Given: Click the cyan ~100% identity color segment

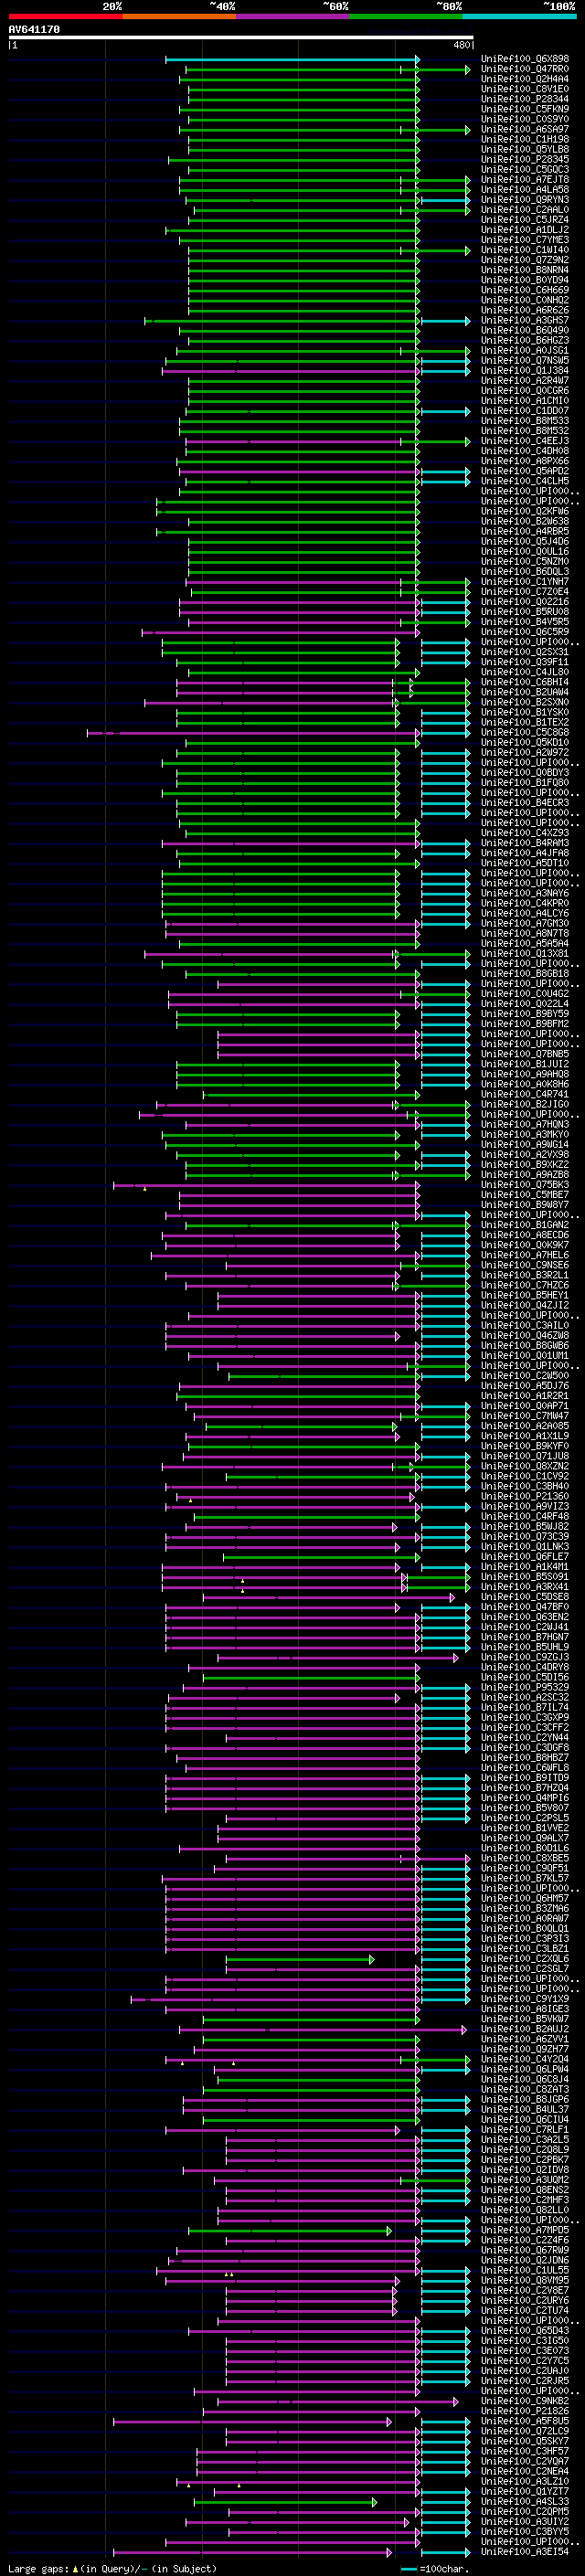Looking at the screenshot, I should point(520,16).
